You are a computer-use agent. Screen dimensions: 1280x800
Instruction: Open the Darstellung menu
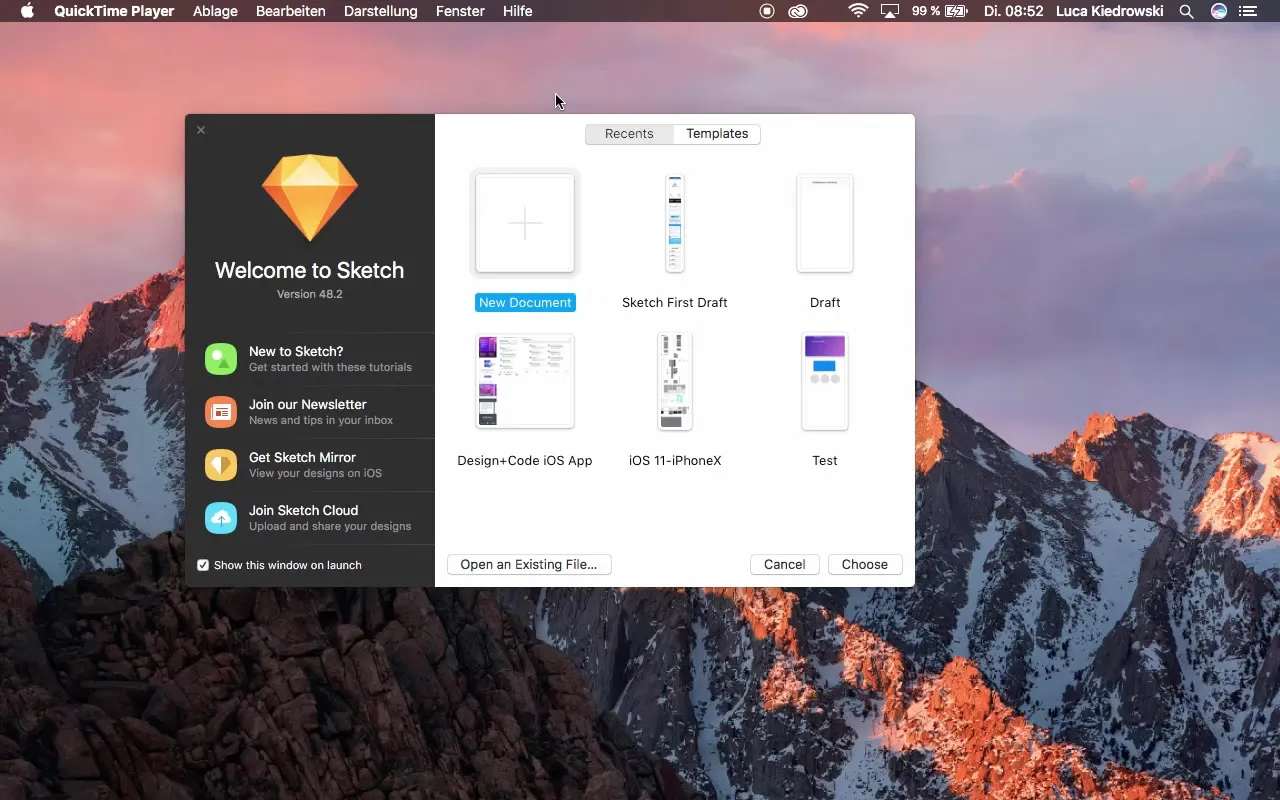(x=381, y=11)
